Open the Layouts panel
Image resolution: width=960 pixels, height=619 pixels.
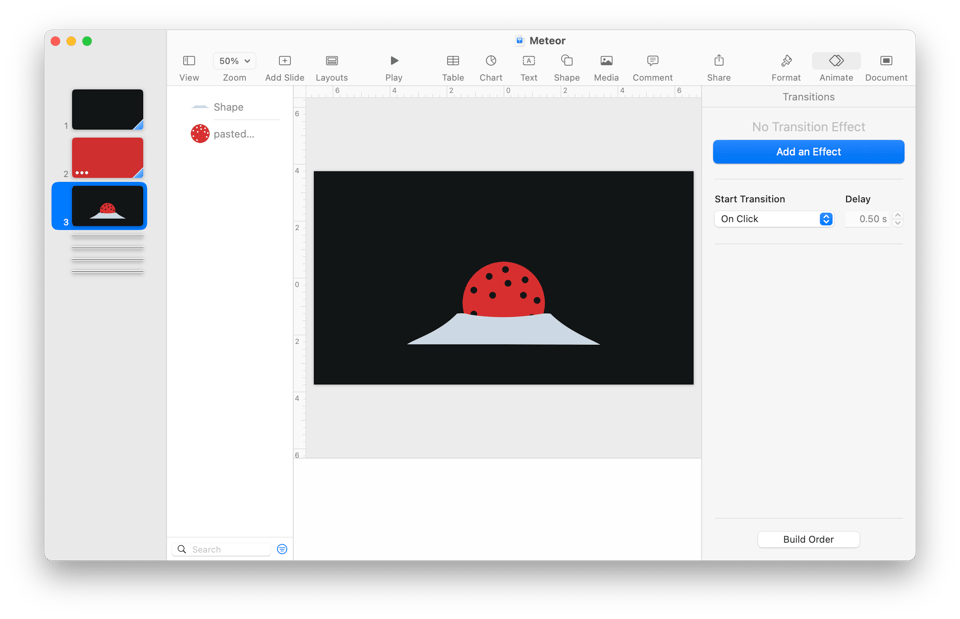pyautogui.click(x=332, y=62)
